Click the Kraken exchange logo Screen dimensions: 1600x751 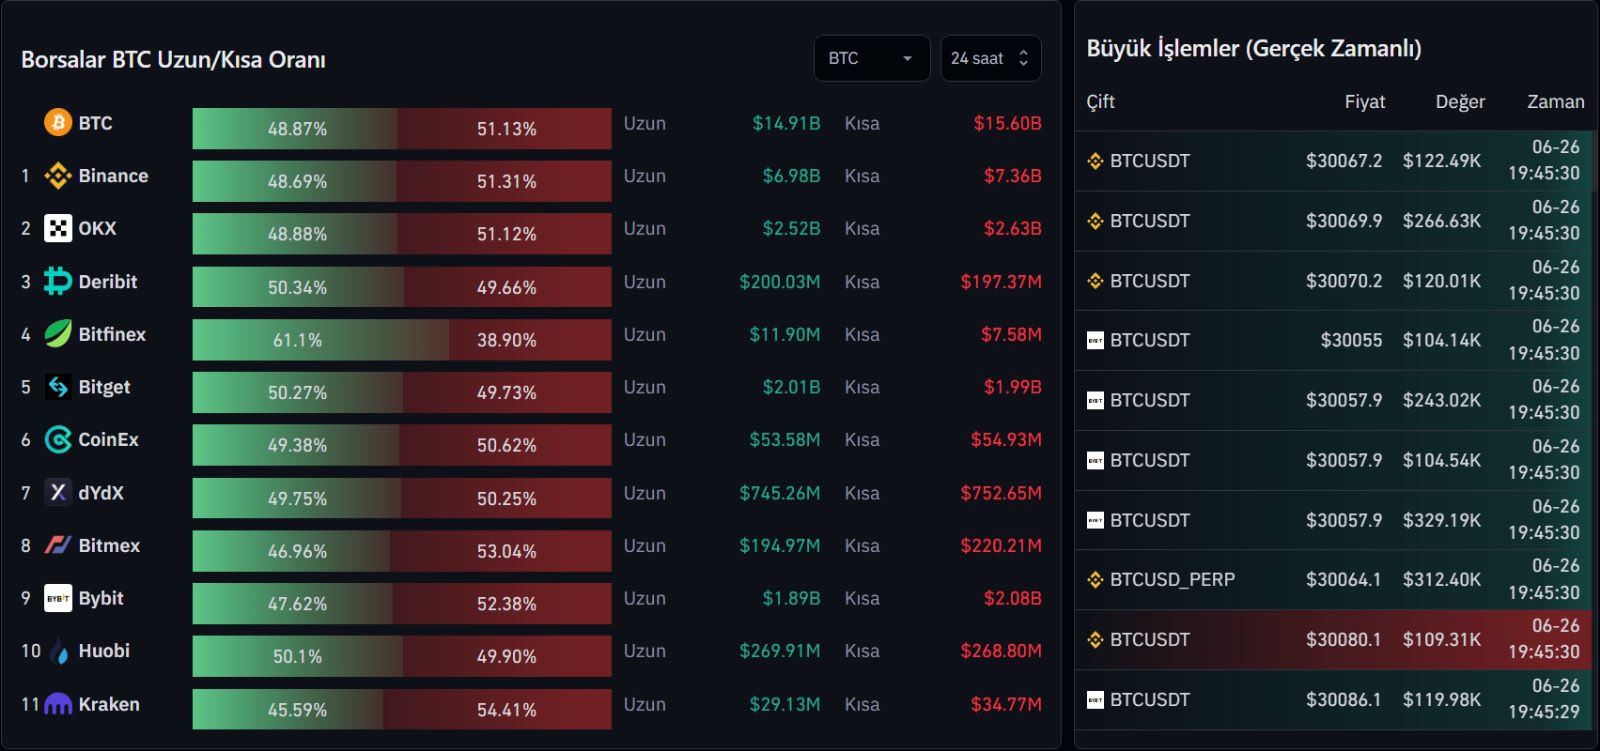(58, 704)
